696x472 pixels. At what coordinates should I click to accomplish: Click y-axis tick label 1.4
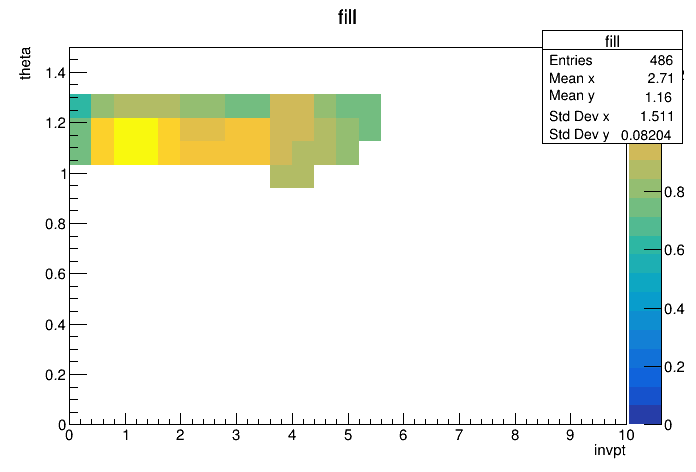tap(55, 72)
